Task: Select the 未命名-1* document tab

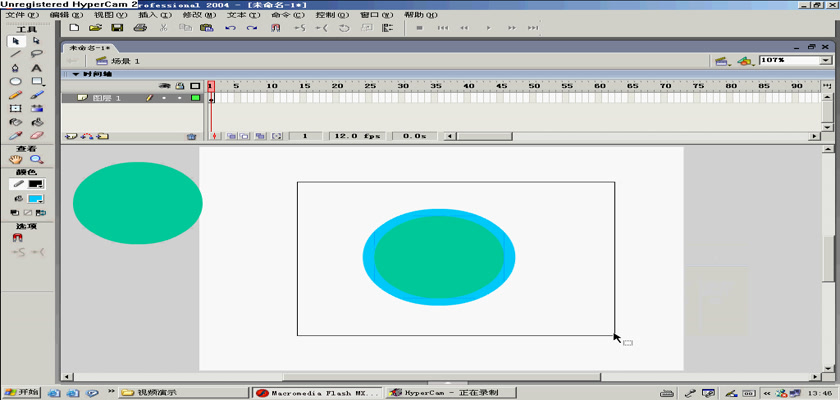Action: point(89,47)
